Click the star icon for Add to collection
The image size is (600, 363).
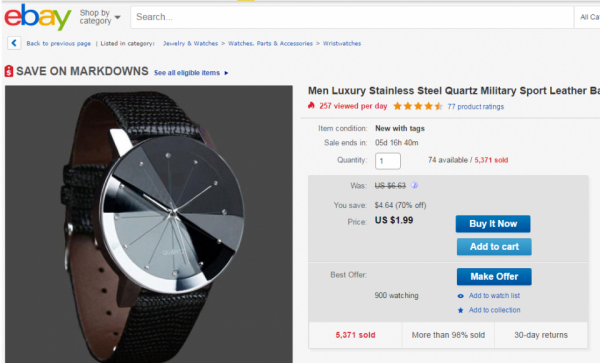[x=461, y=310]
